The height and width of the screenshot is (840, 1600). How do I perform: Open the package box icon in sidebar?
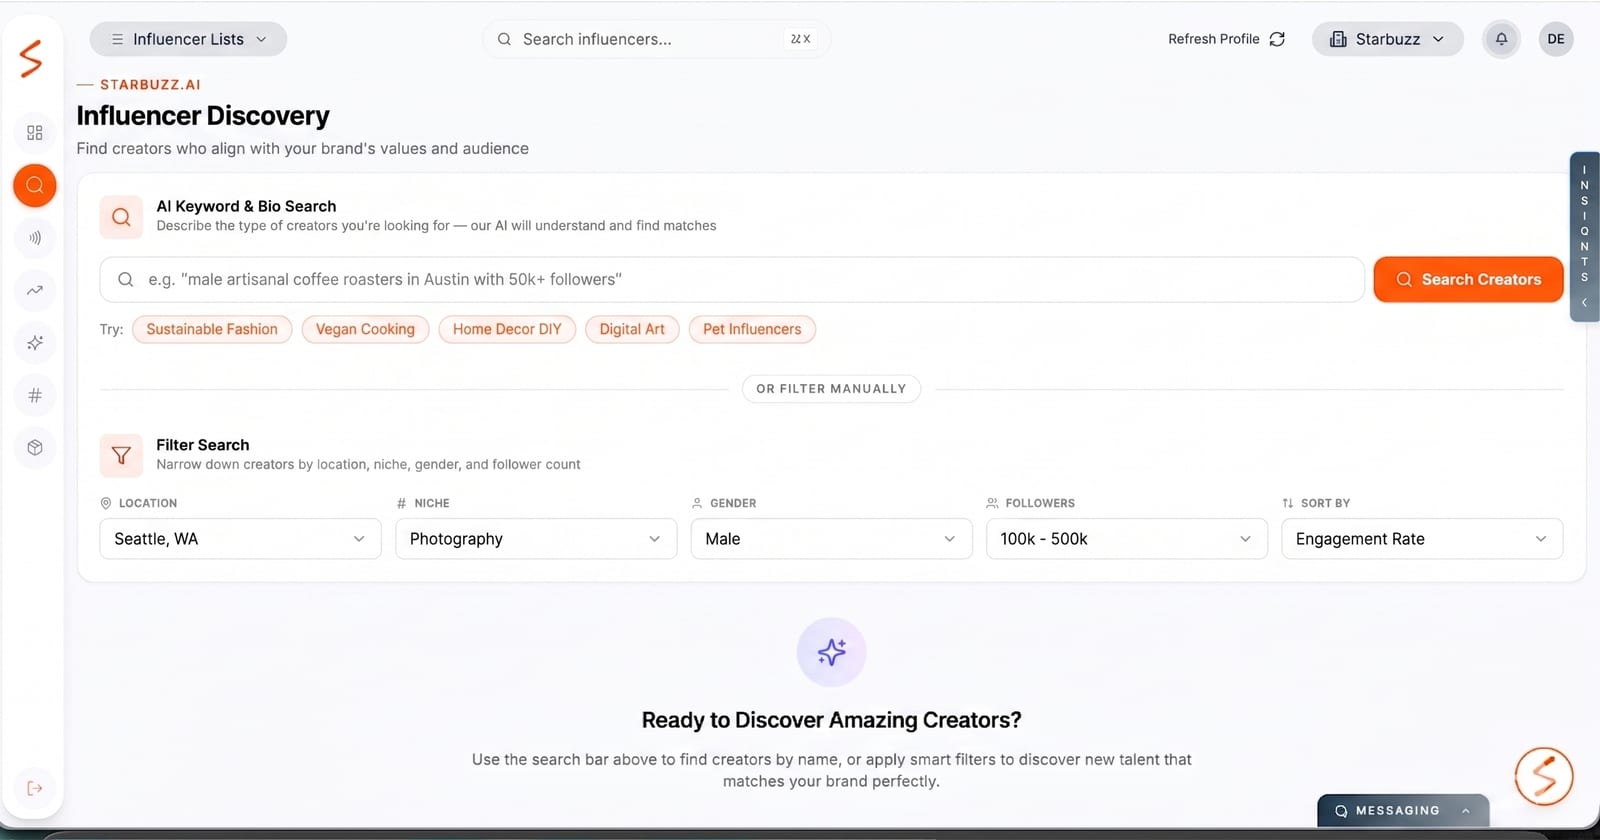(x=34, y=447)
